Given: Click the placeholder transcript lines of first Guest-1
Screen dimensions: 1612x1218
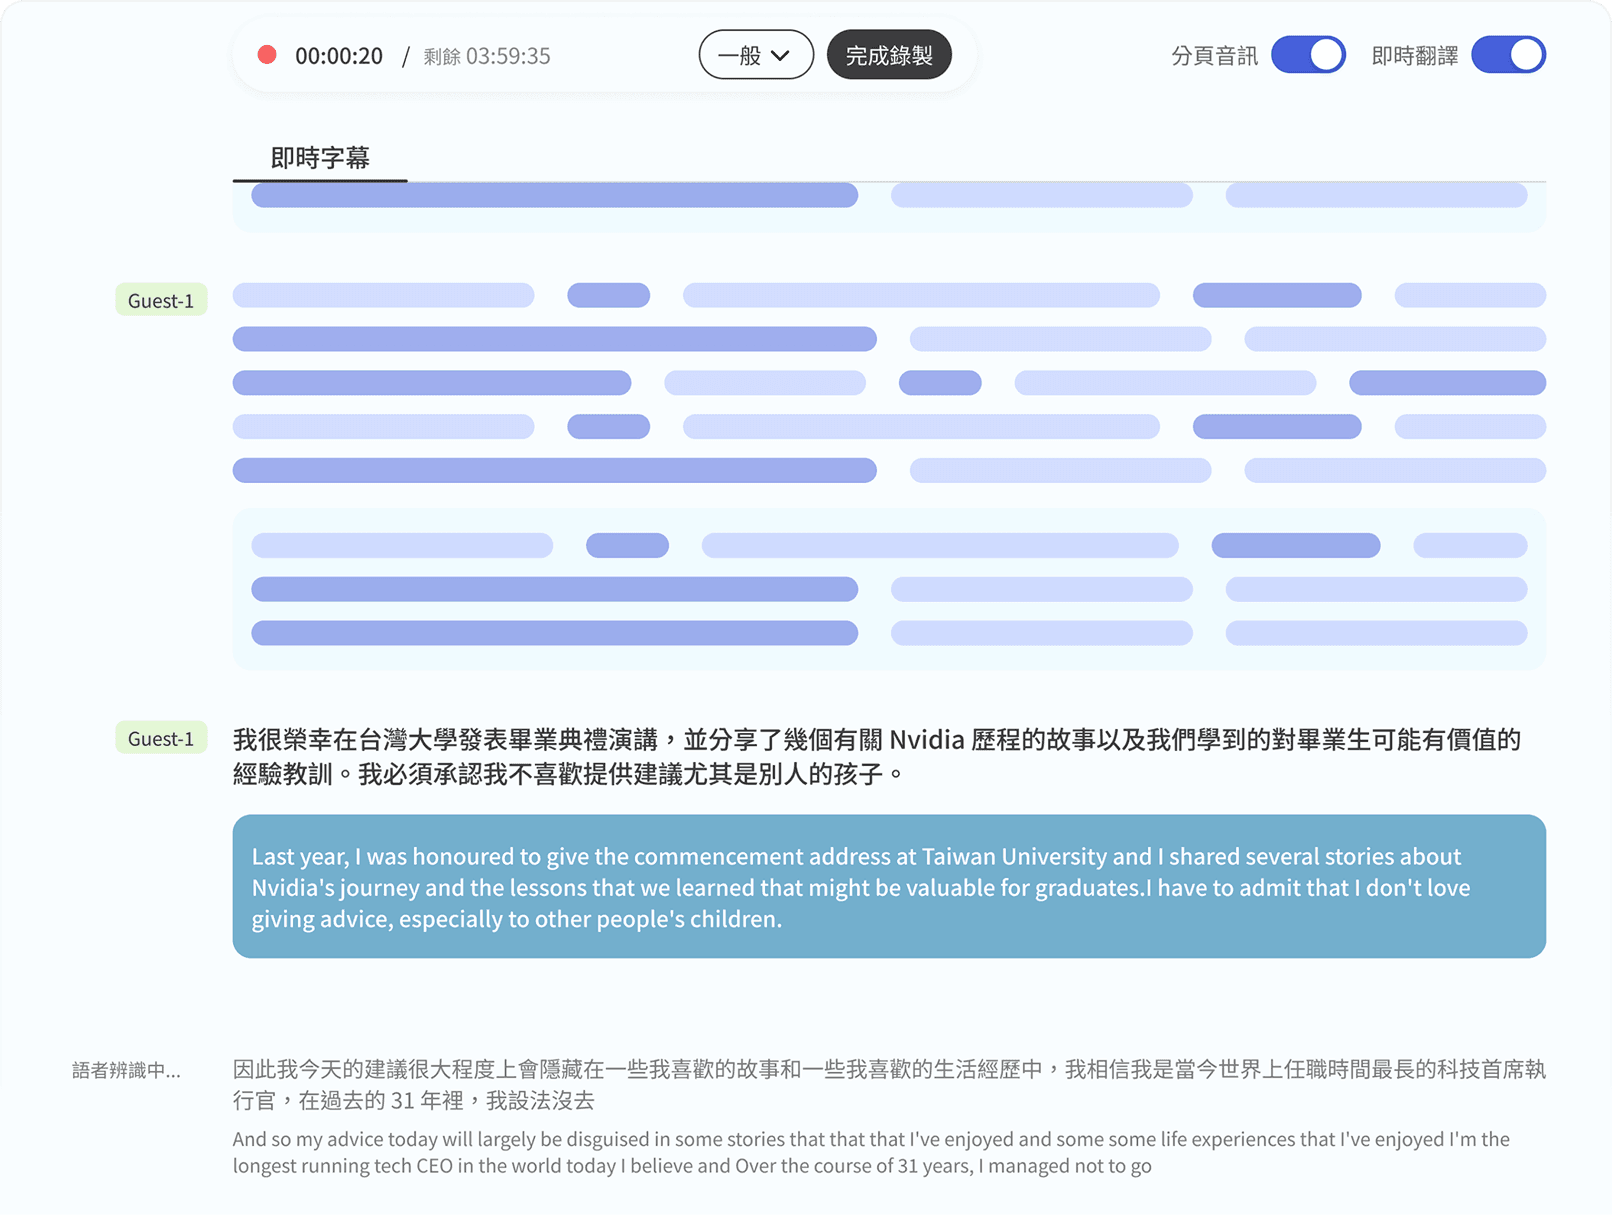Looking at the screenshot, I should click(888, 382).
